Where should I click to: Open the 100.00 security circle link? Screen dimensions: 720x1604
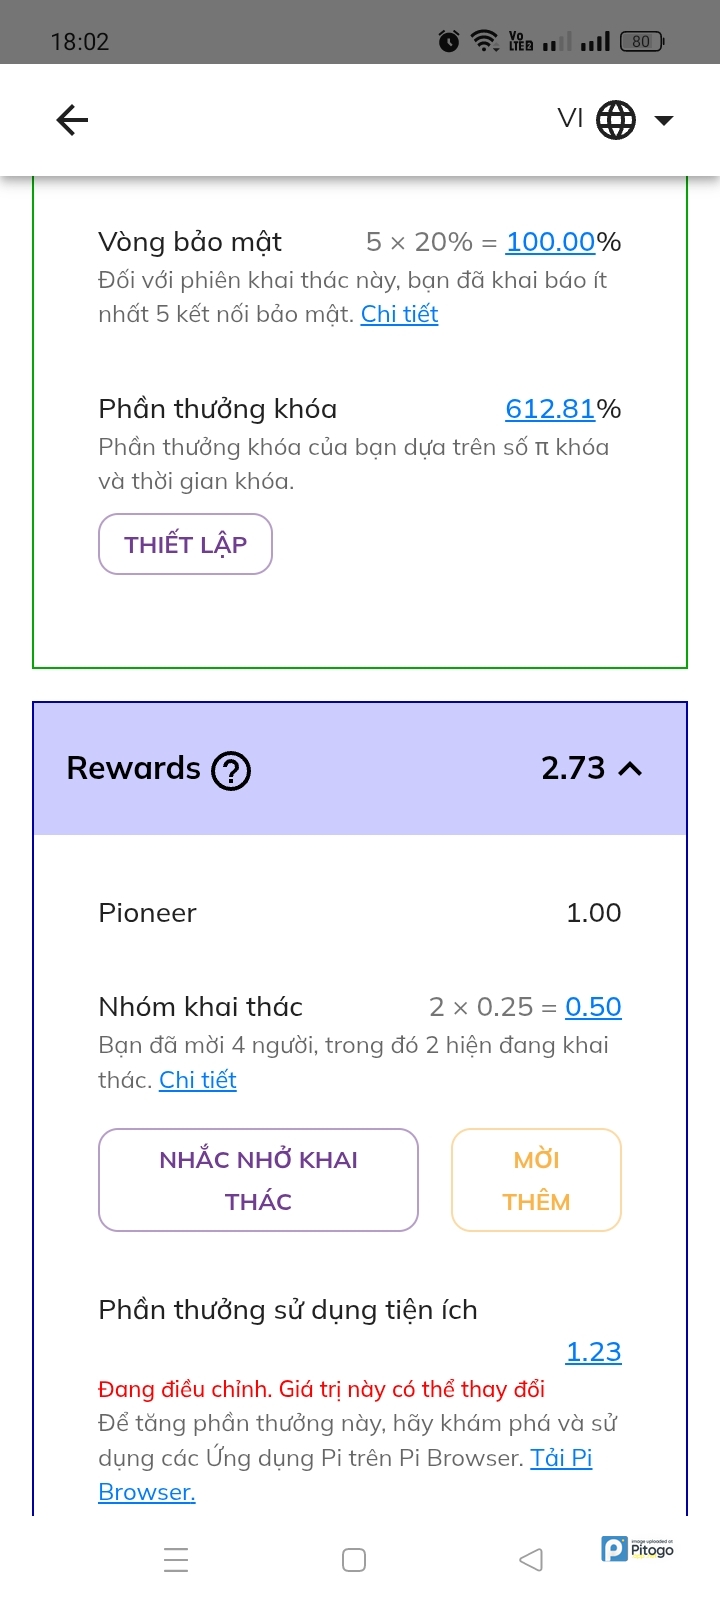tap(550, 242)
